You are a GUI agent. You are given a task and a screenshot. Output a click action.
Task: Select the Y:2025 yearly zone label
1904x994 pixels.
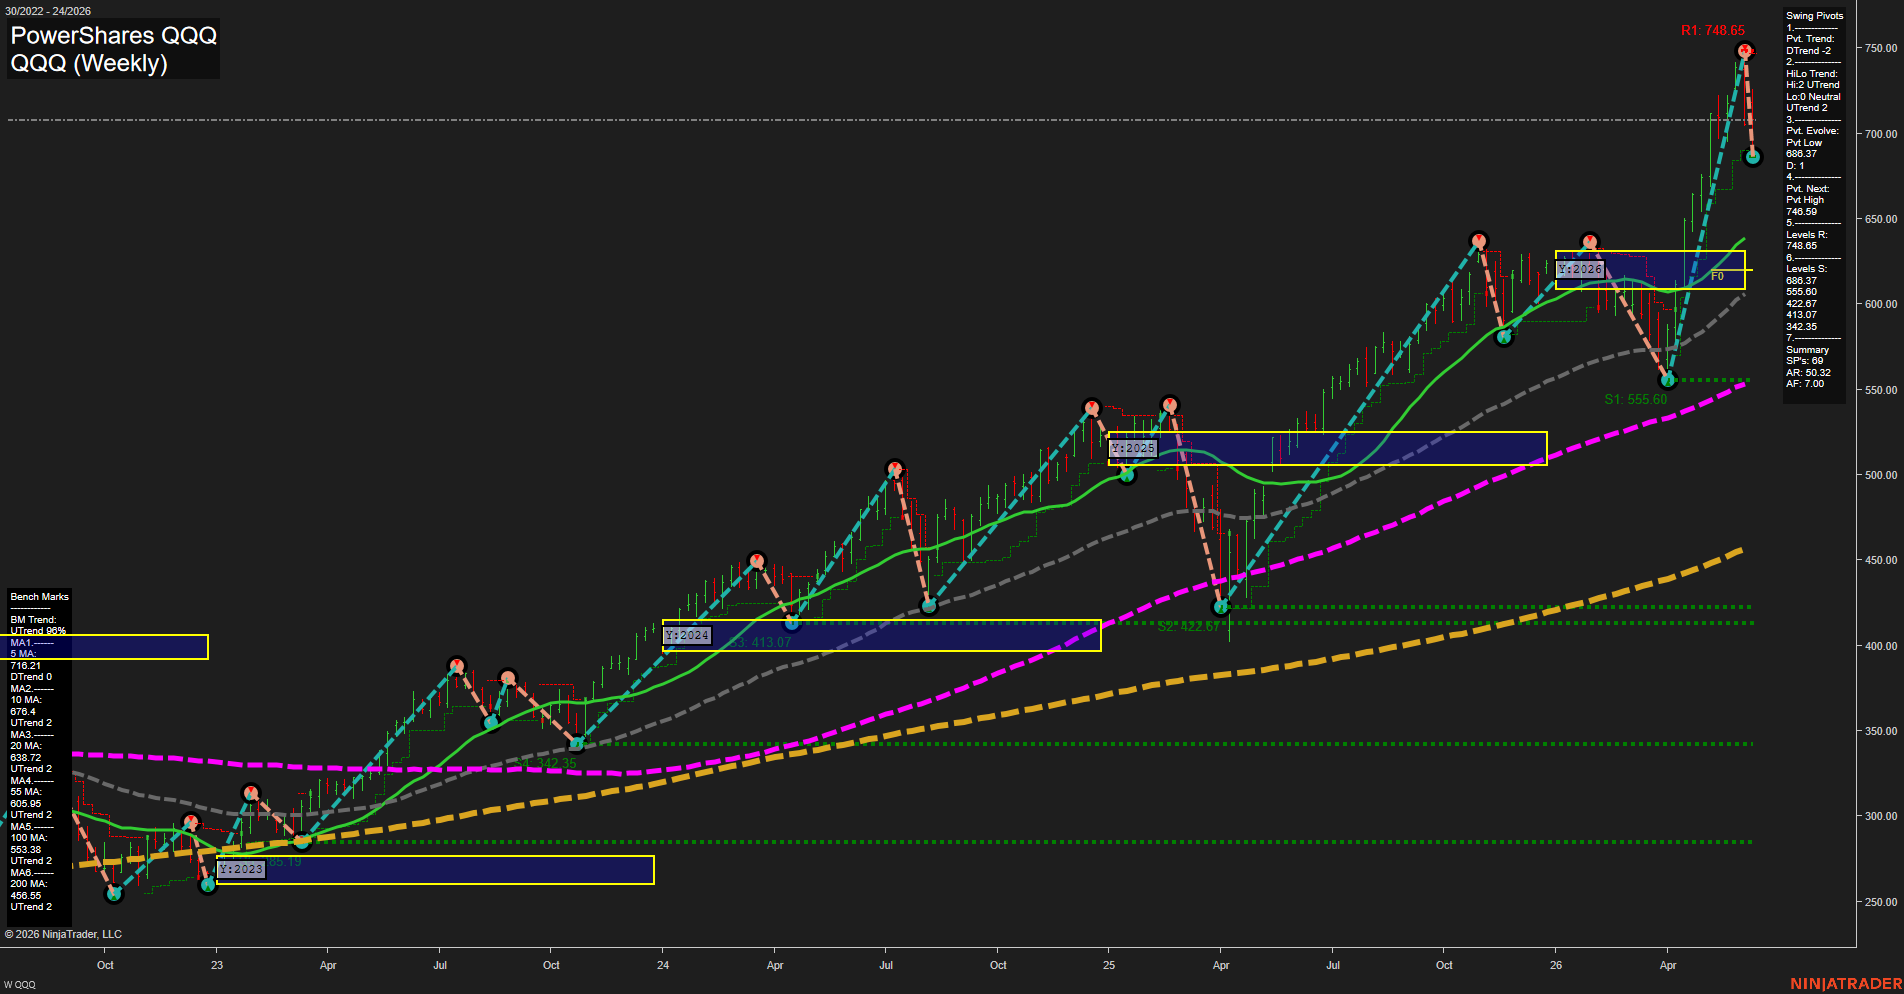point(1133,448)
